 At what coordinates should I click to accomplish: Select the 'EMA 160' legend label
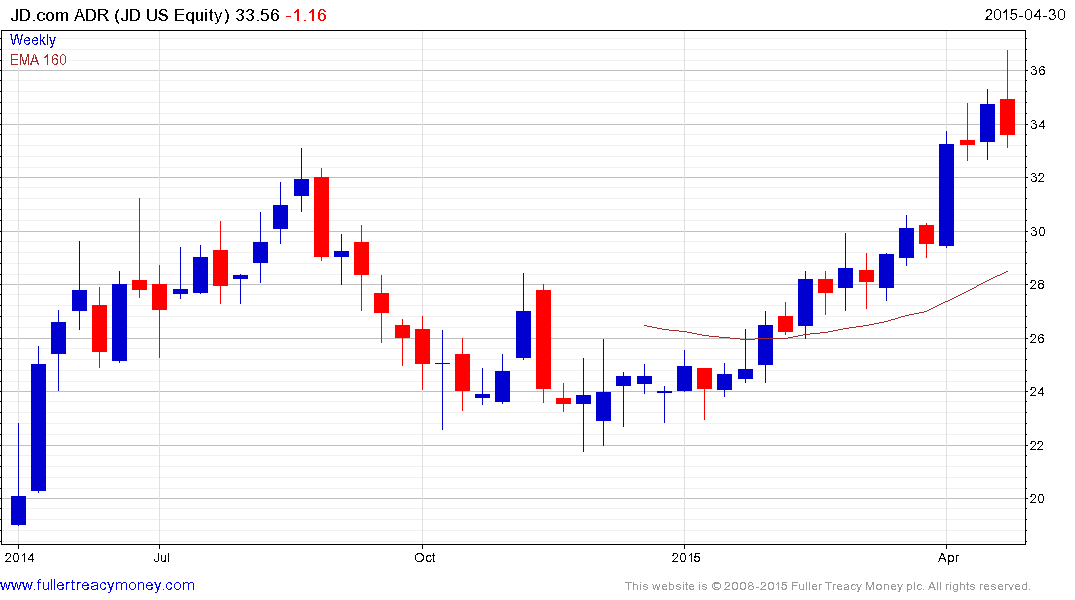38,60
